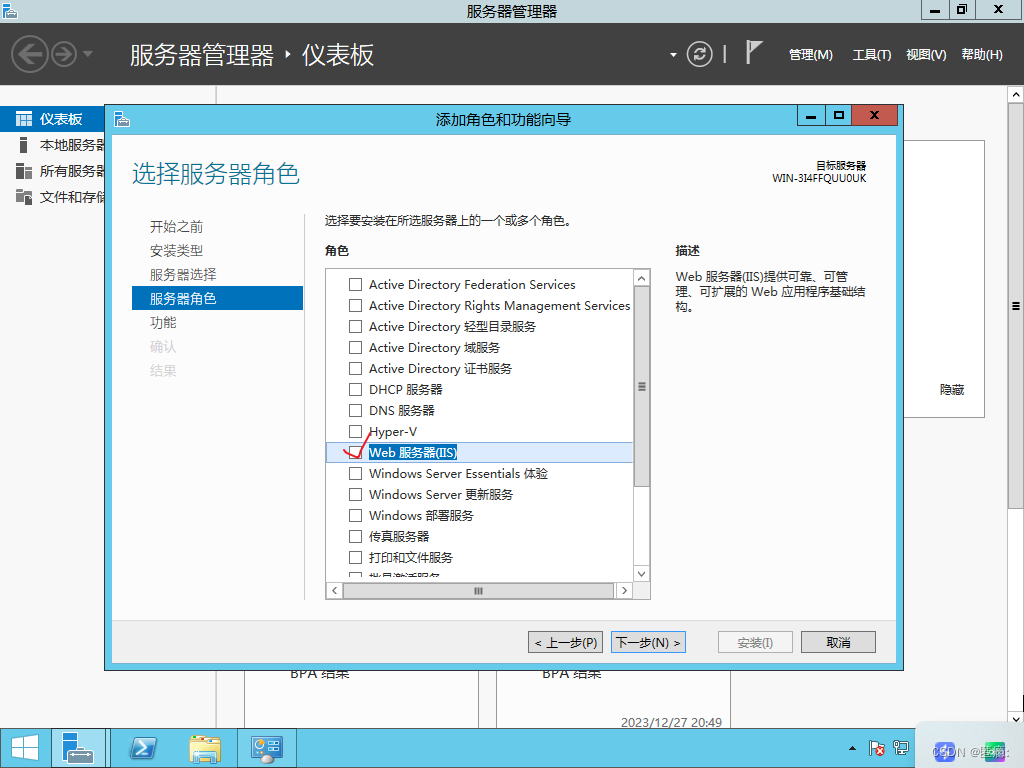Click the Local Server (本地服务器) sidebar icon

[x=24, y=145]
